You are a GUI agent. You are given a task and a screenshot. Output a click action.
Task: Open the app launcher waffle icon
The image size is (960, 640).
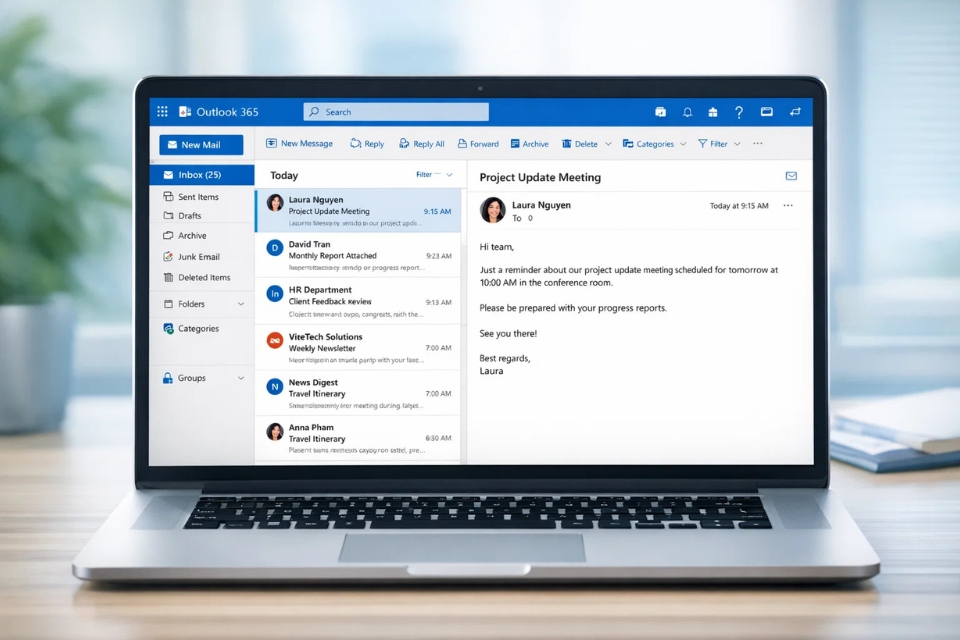162,112
